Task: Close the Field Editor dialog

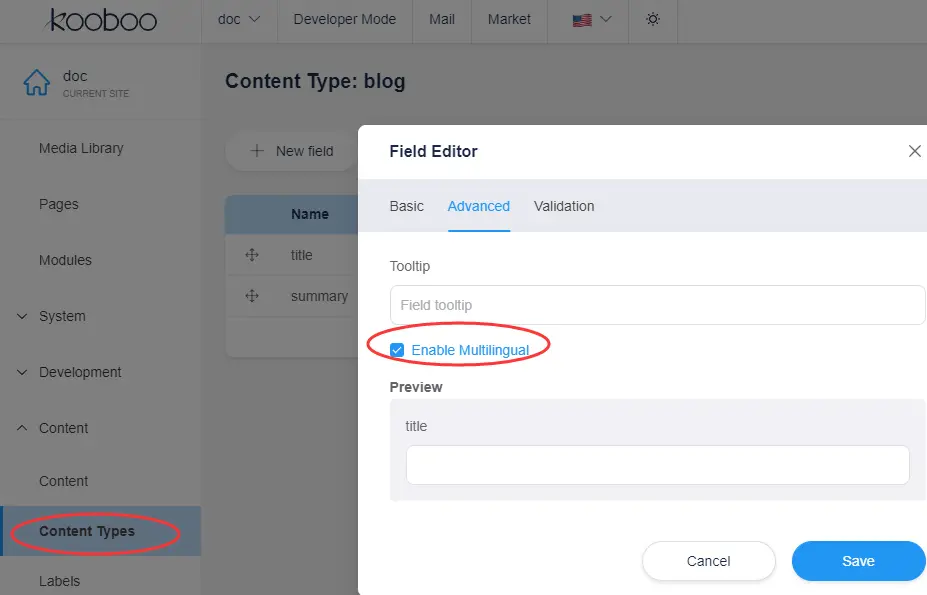Action: click(914, 151)
